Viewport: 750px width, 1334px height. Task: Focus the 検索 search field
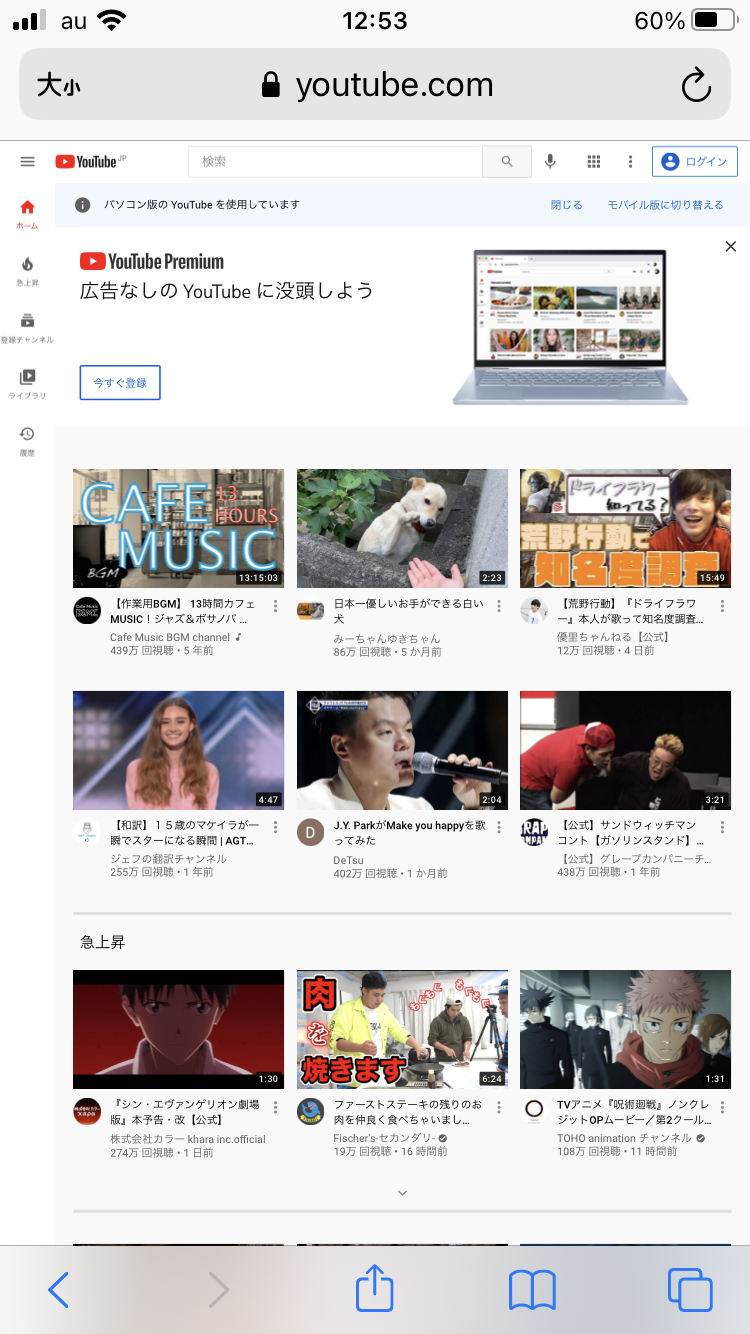[x=335, y=162]
